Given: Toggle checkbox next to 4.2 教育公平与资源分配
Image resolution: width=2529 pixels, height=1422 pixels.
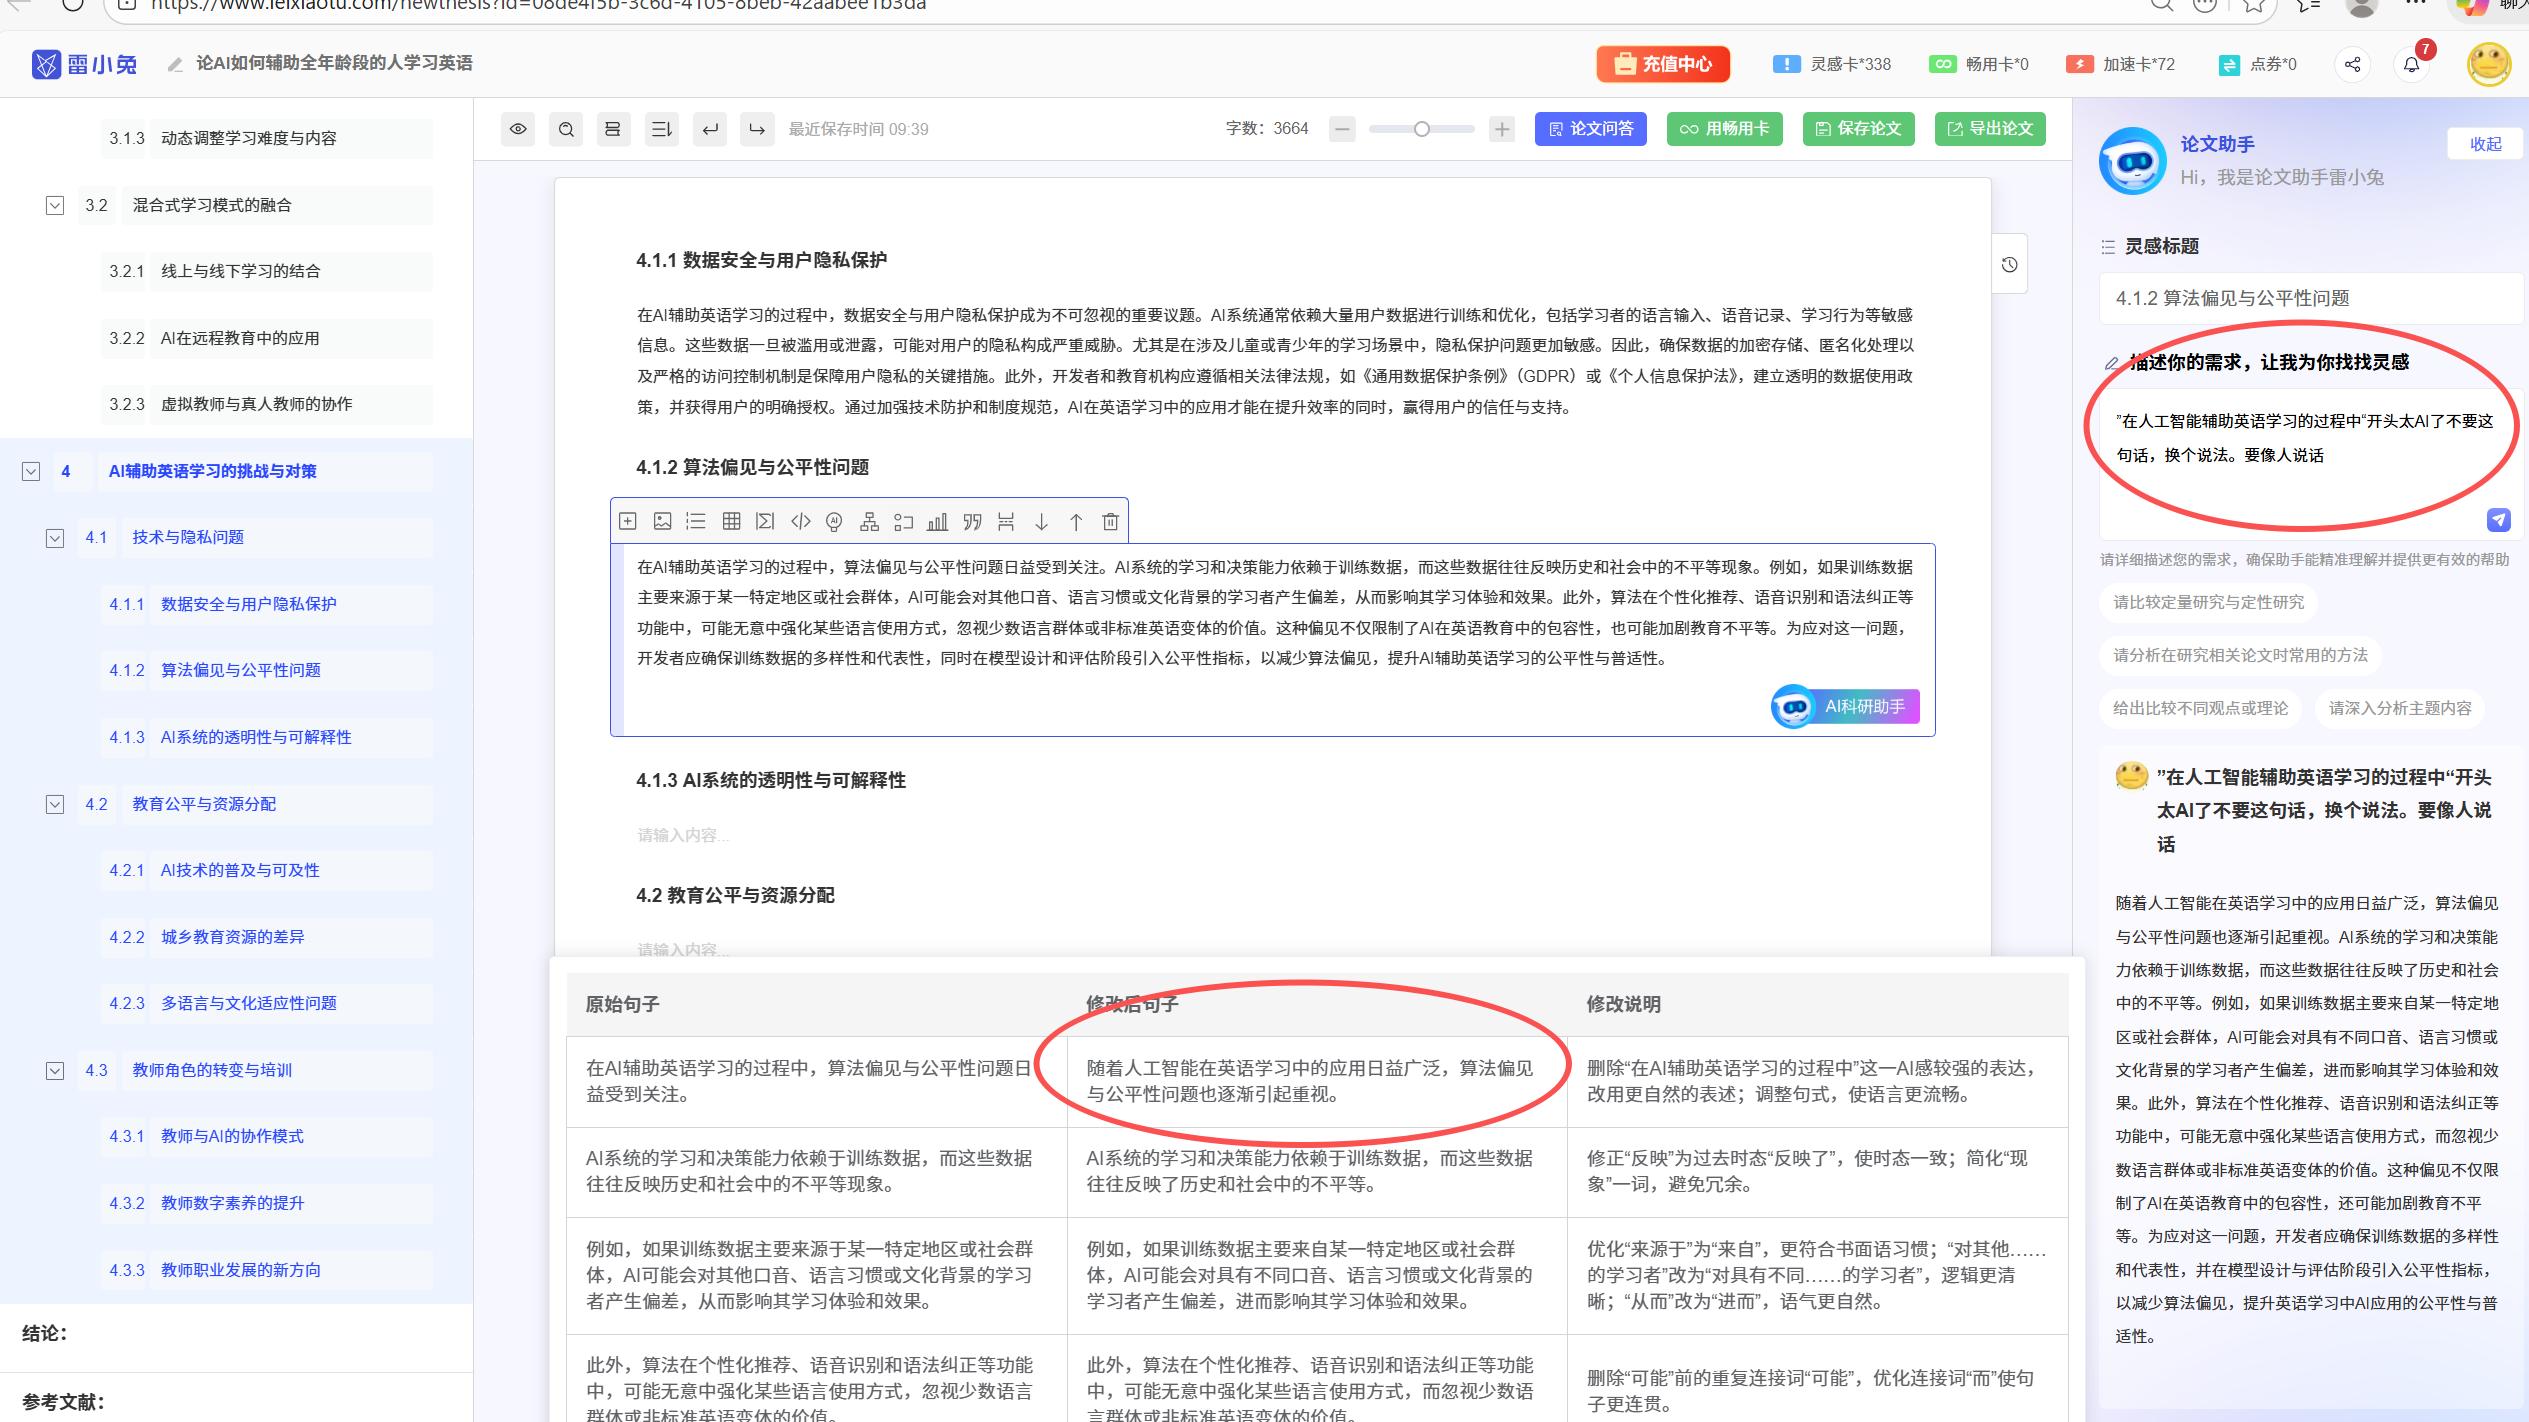Looking at the screenshot, I should (54, 803).
